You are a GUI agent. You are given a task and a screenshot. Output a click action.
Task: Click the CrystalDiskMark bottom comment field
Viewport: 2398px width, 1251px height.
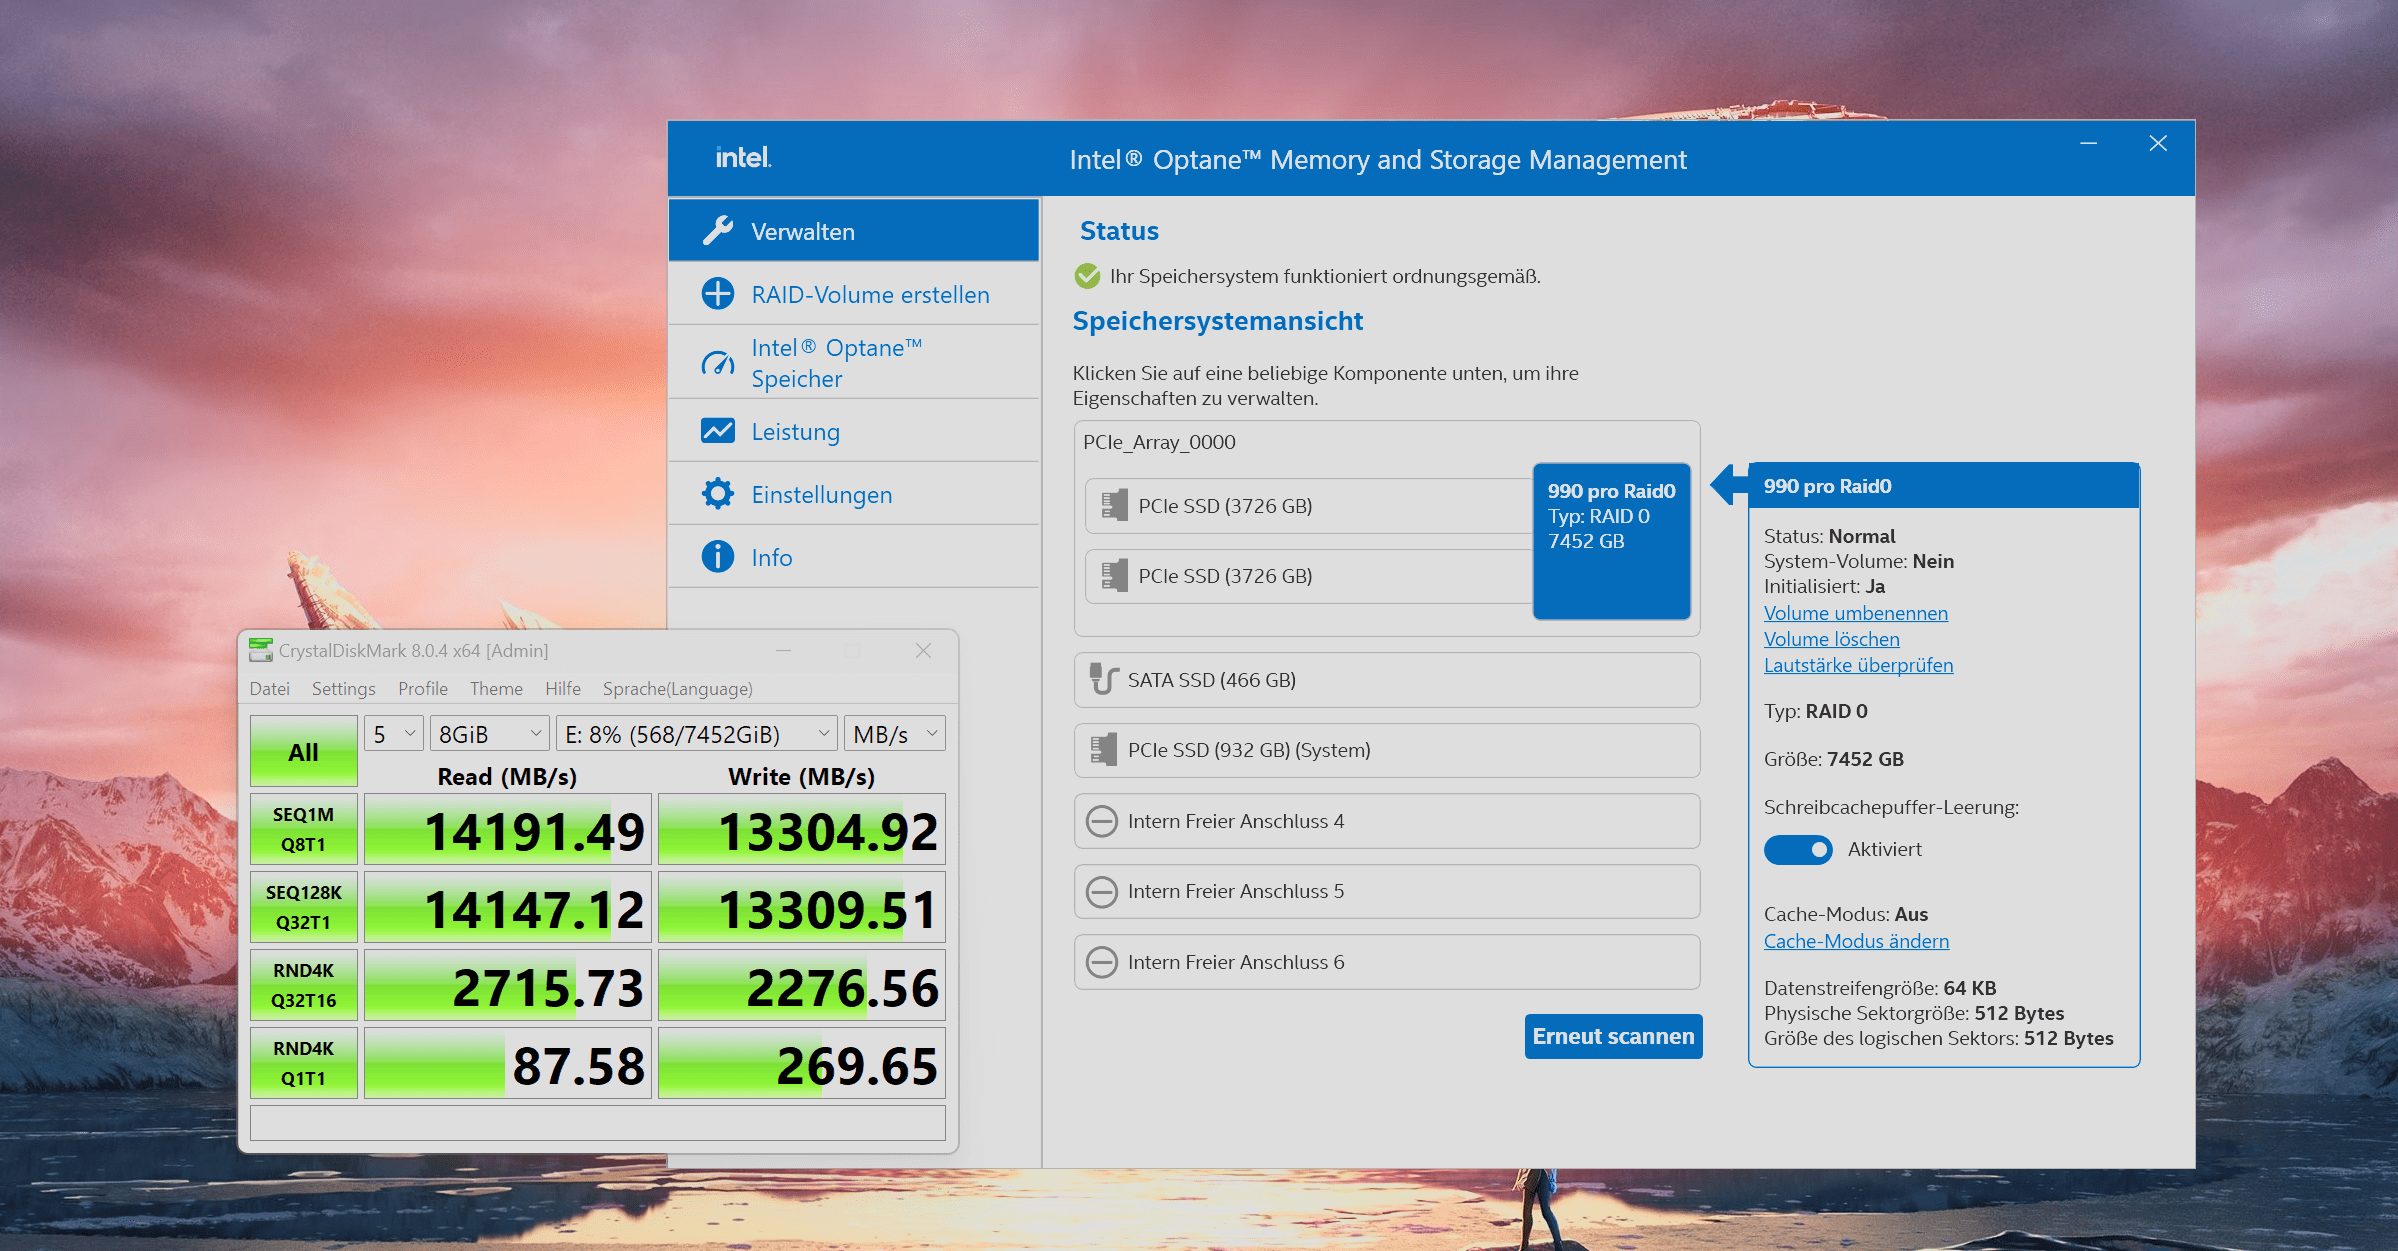(598, 1122)
